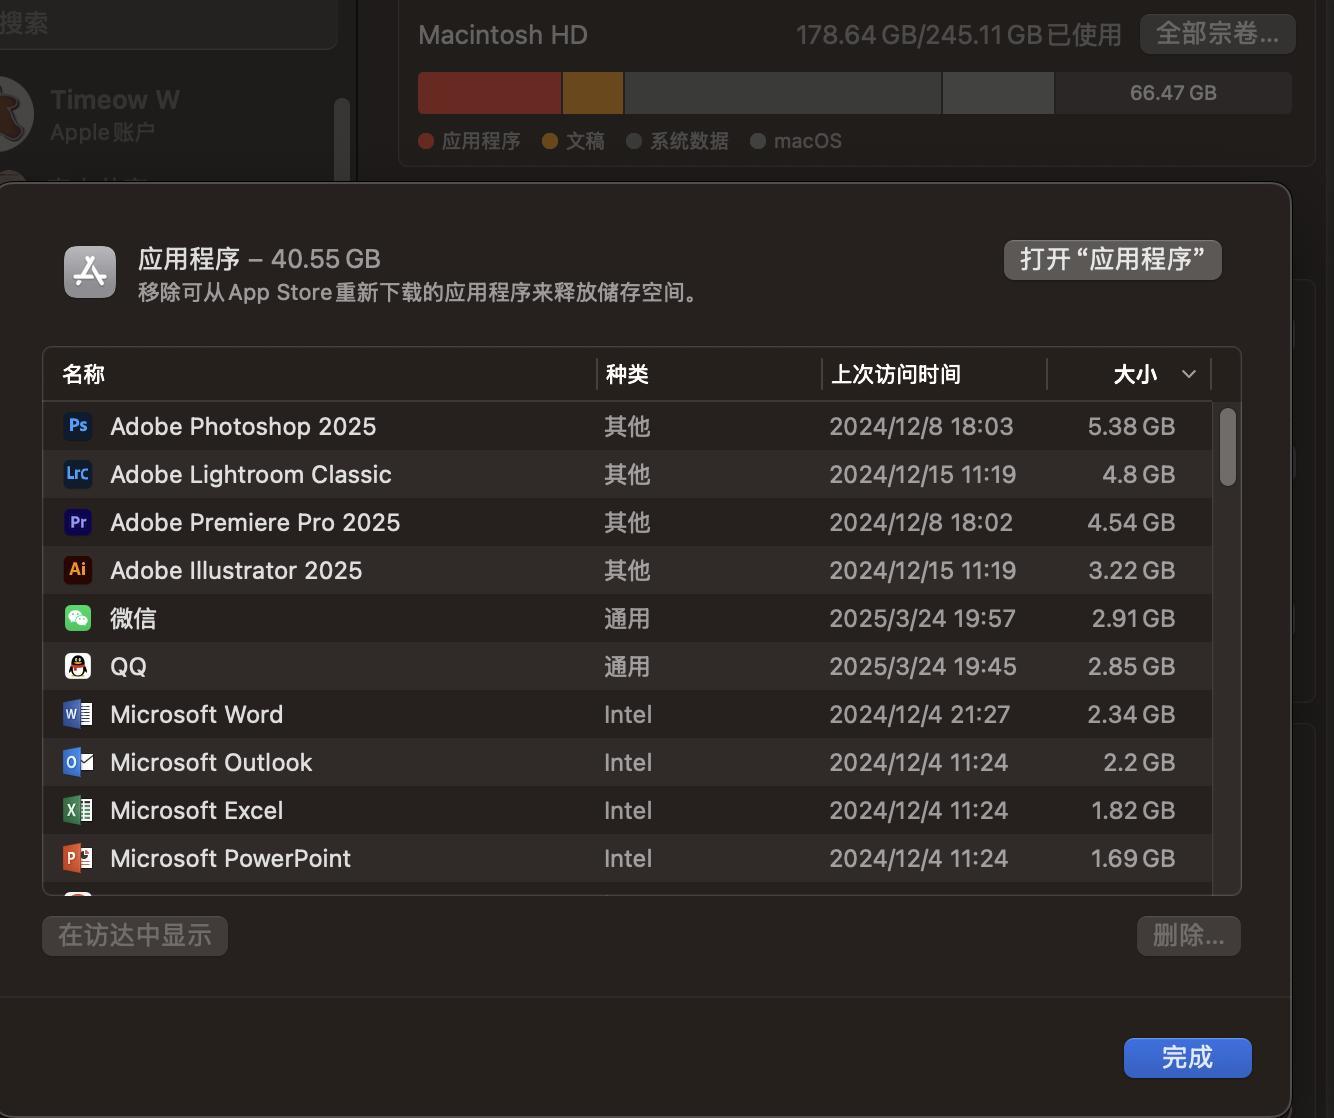
Task: Select the Adobe Lightroom Classic name
Action: (x=251, y=474)
